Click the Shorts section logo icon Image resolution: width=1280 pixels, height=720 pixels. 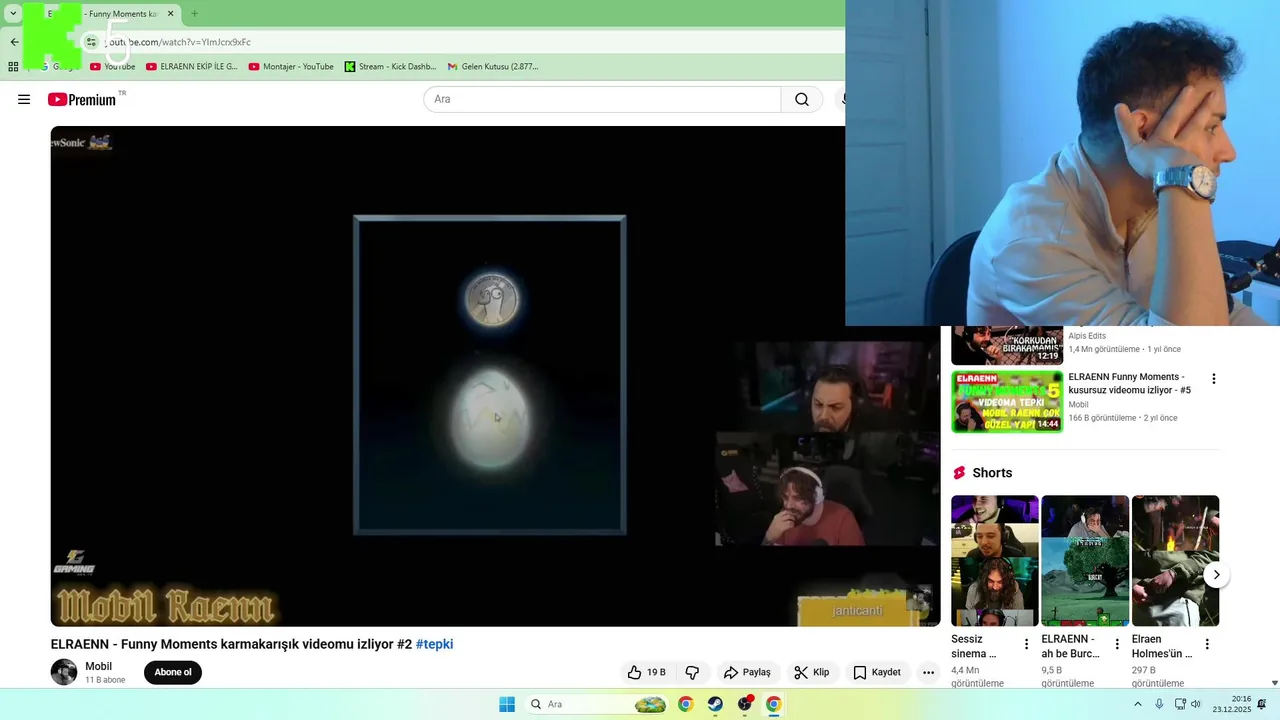coord(959,473)
